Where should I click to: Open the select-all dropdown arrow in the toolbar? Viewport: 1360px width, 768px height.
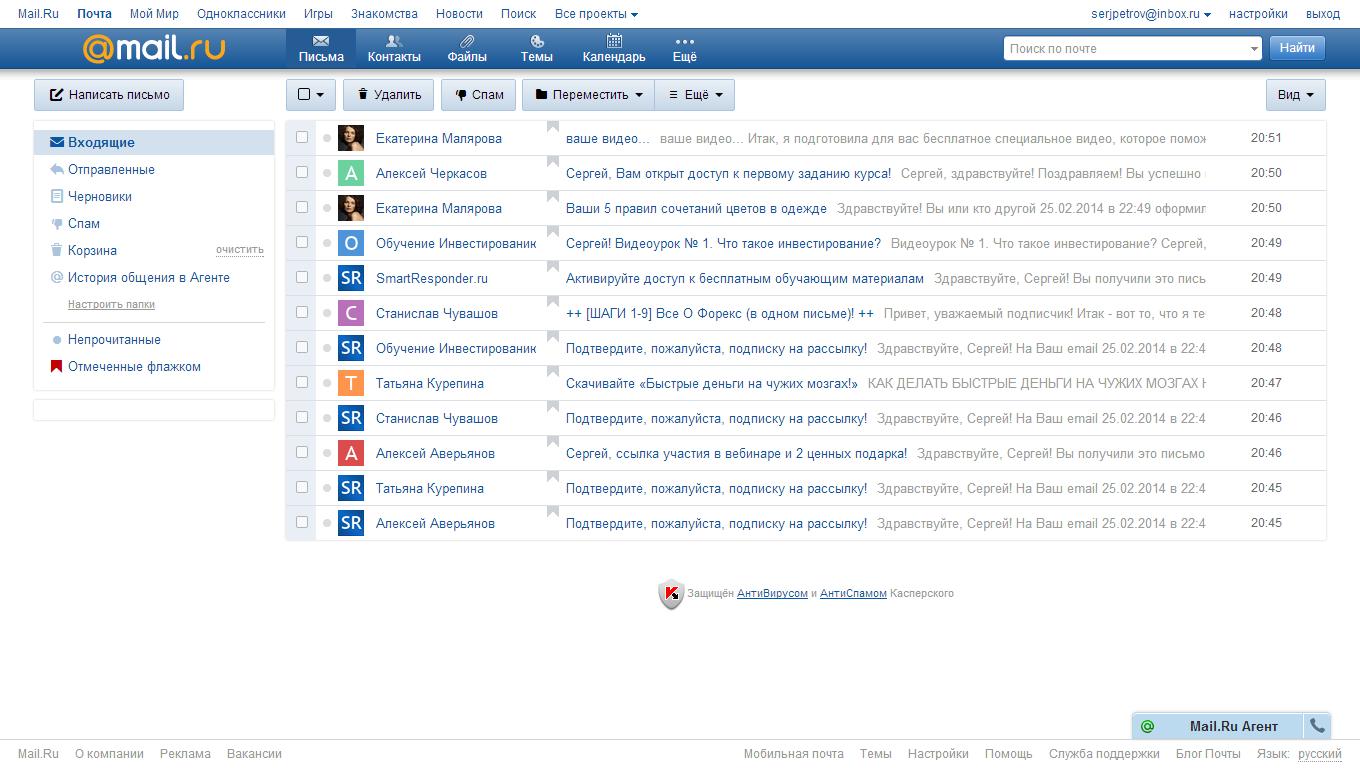coord(320,95)
